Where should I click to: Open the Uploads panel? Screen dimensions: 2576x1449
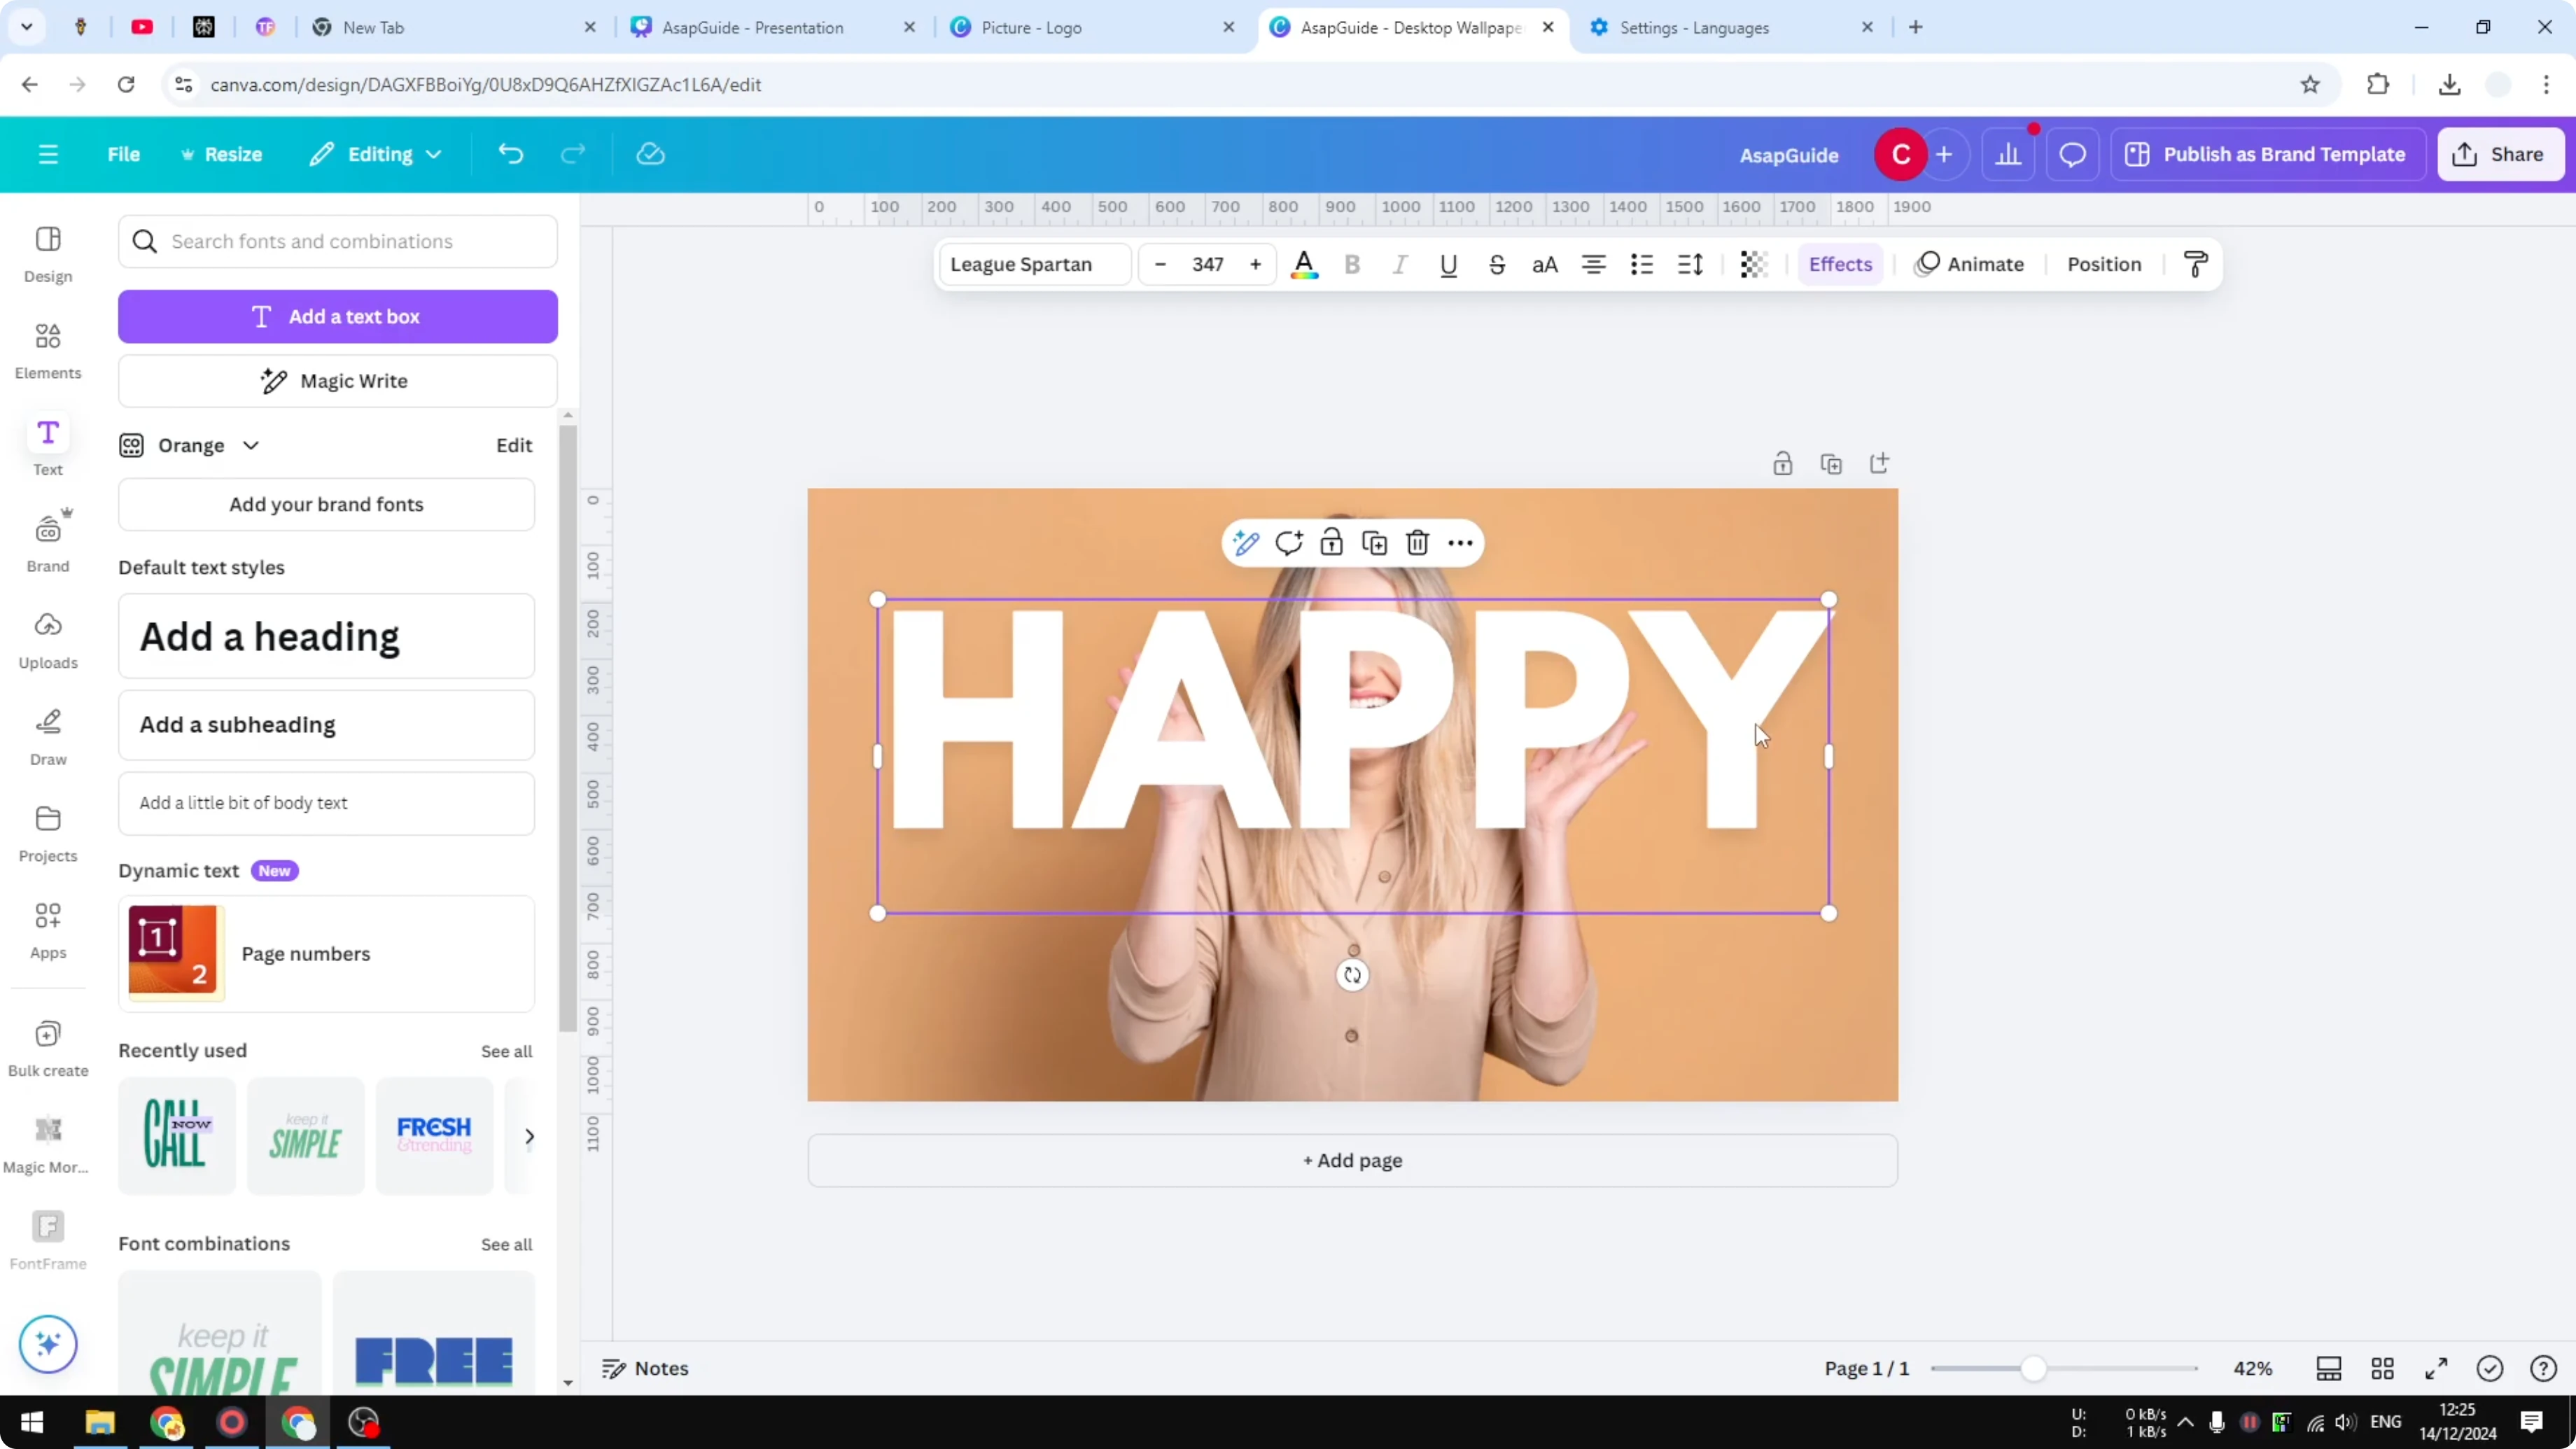click(x=47, y=639)
